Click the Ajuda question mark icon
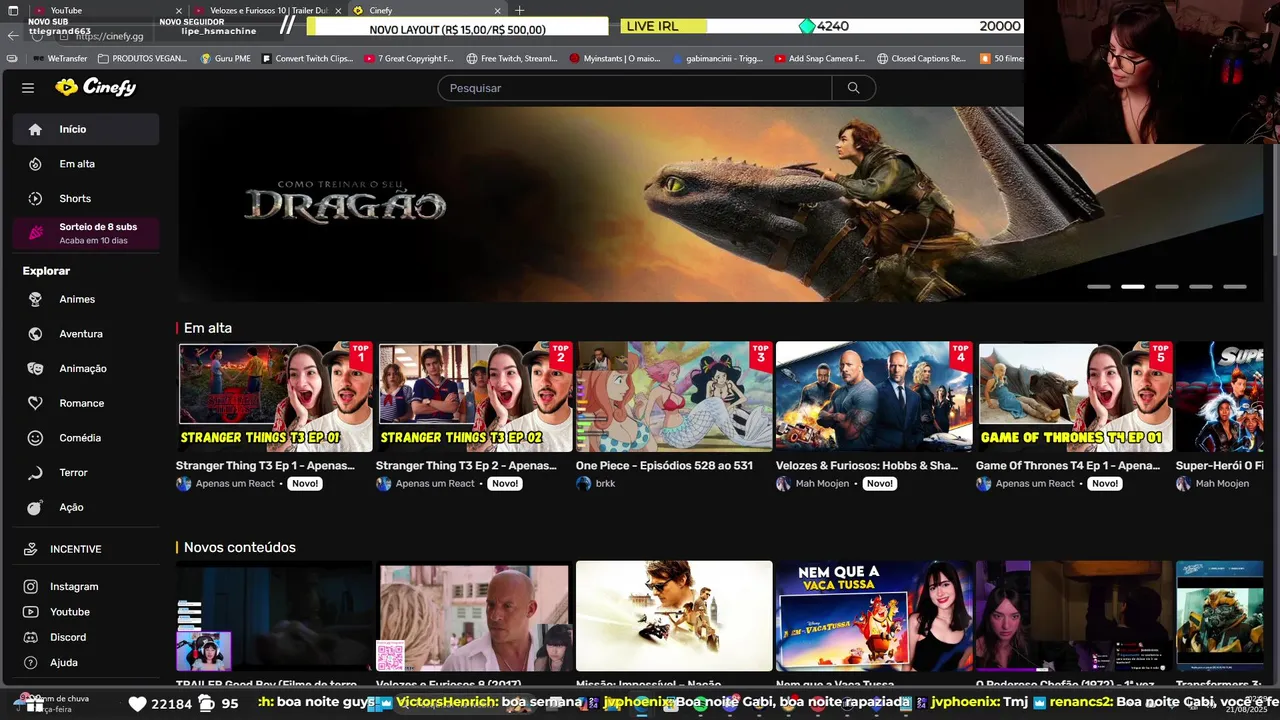The width and height of the screenshot is (1280, 720). point(30,662)
